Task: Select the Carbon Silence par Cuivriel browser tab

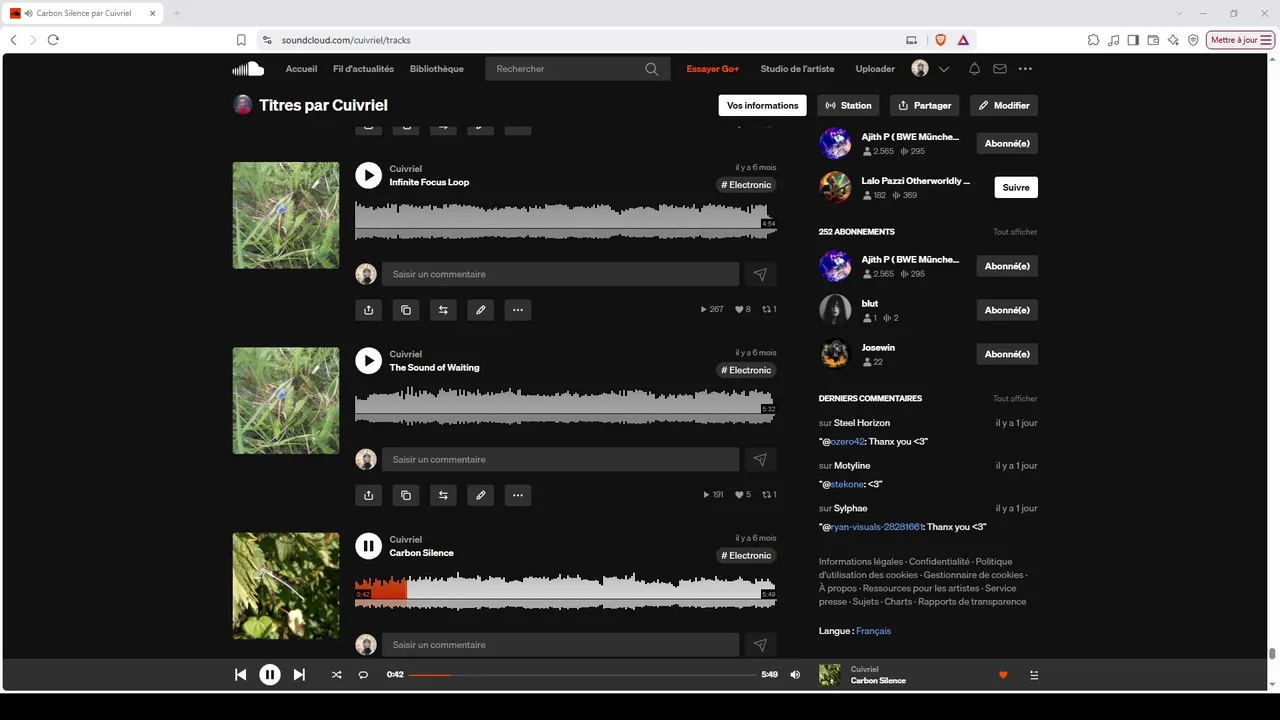Action: point(85,14)
